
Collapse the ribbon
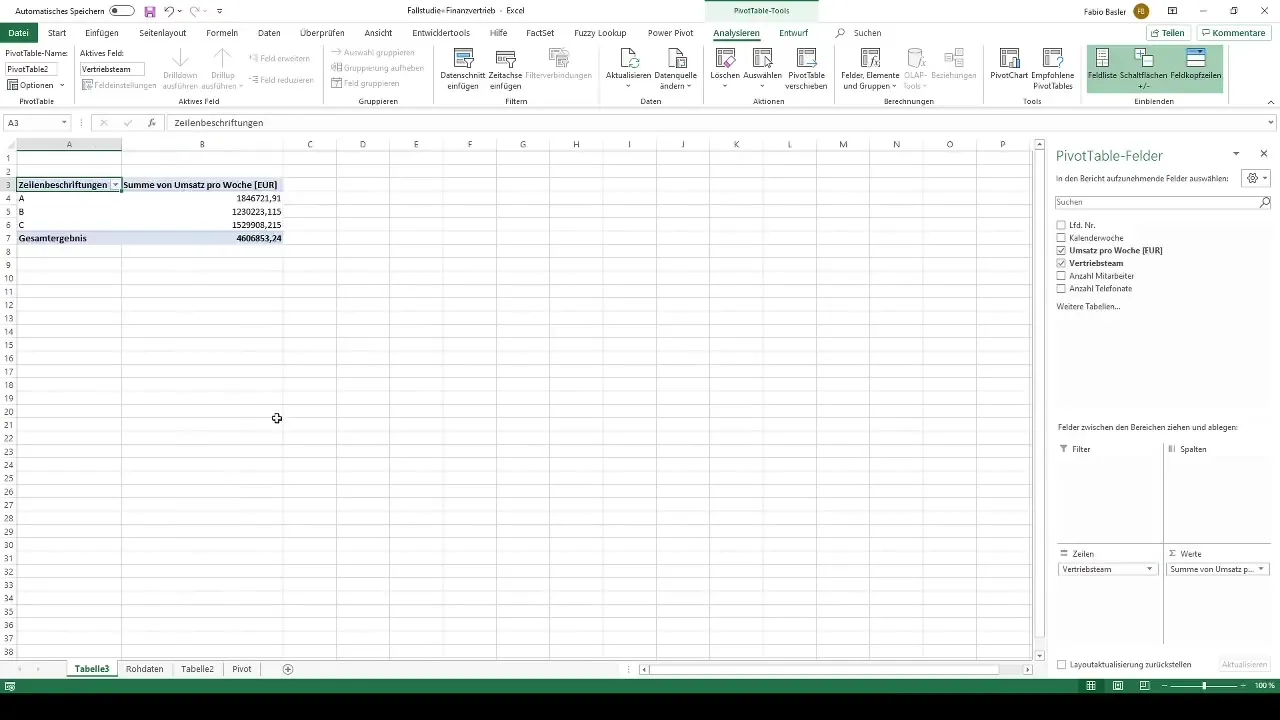tap(1271, 101)
